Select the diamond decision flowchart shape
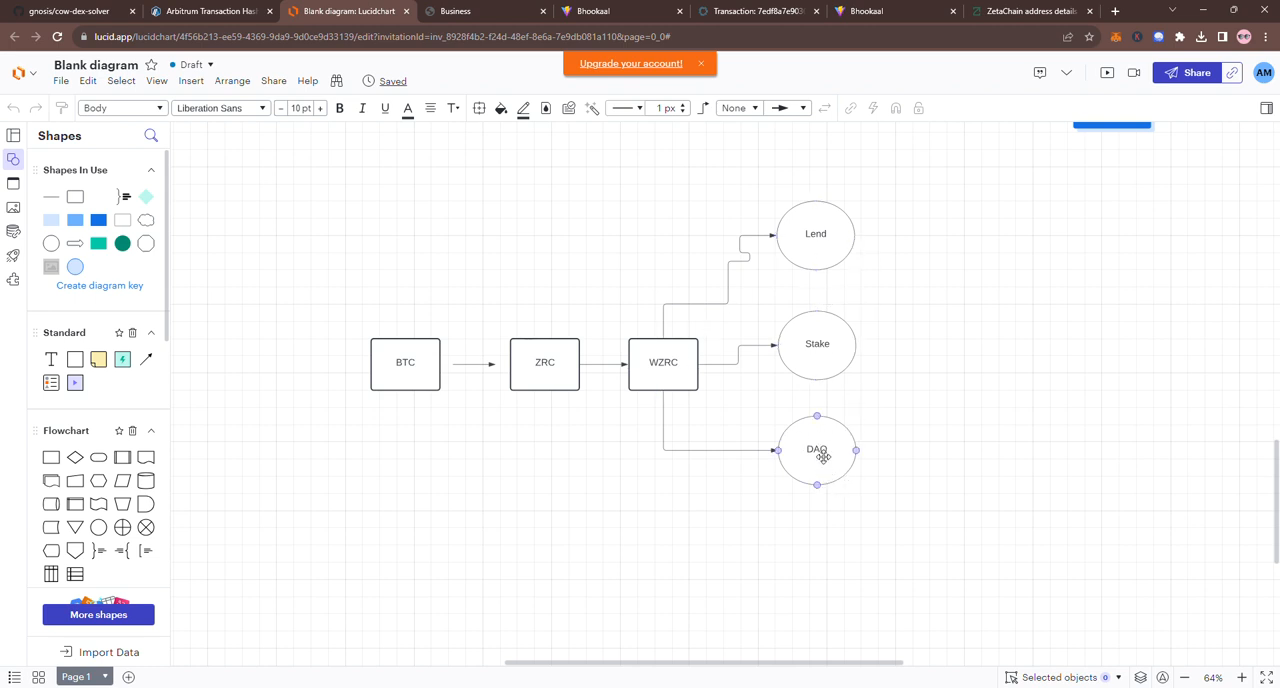The image size is (1280, 688). point(75,457)
